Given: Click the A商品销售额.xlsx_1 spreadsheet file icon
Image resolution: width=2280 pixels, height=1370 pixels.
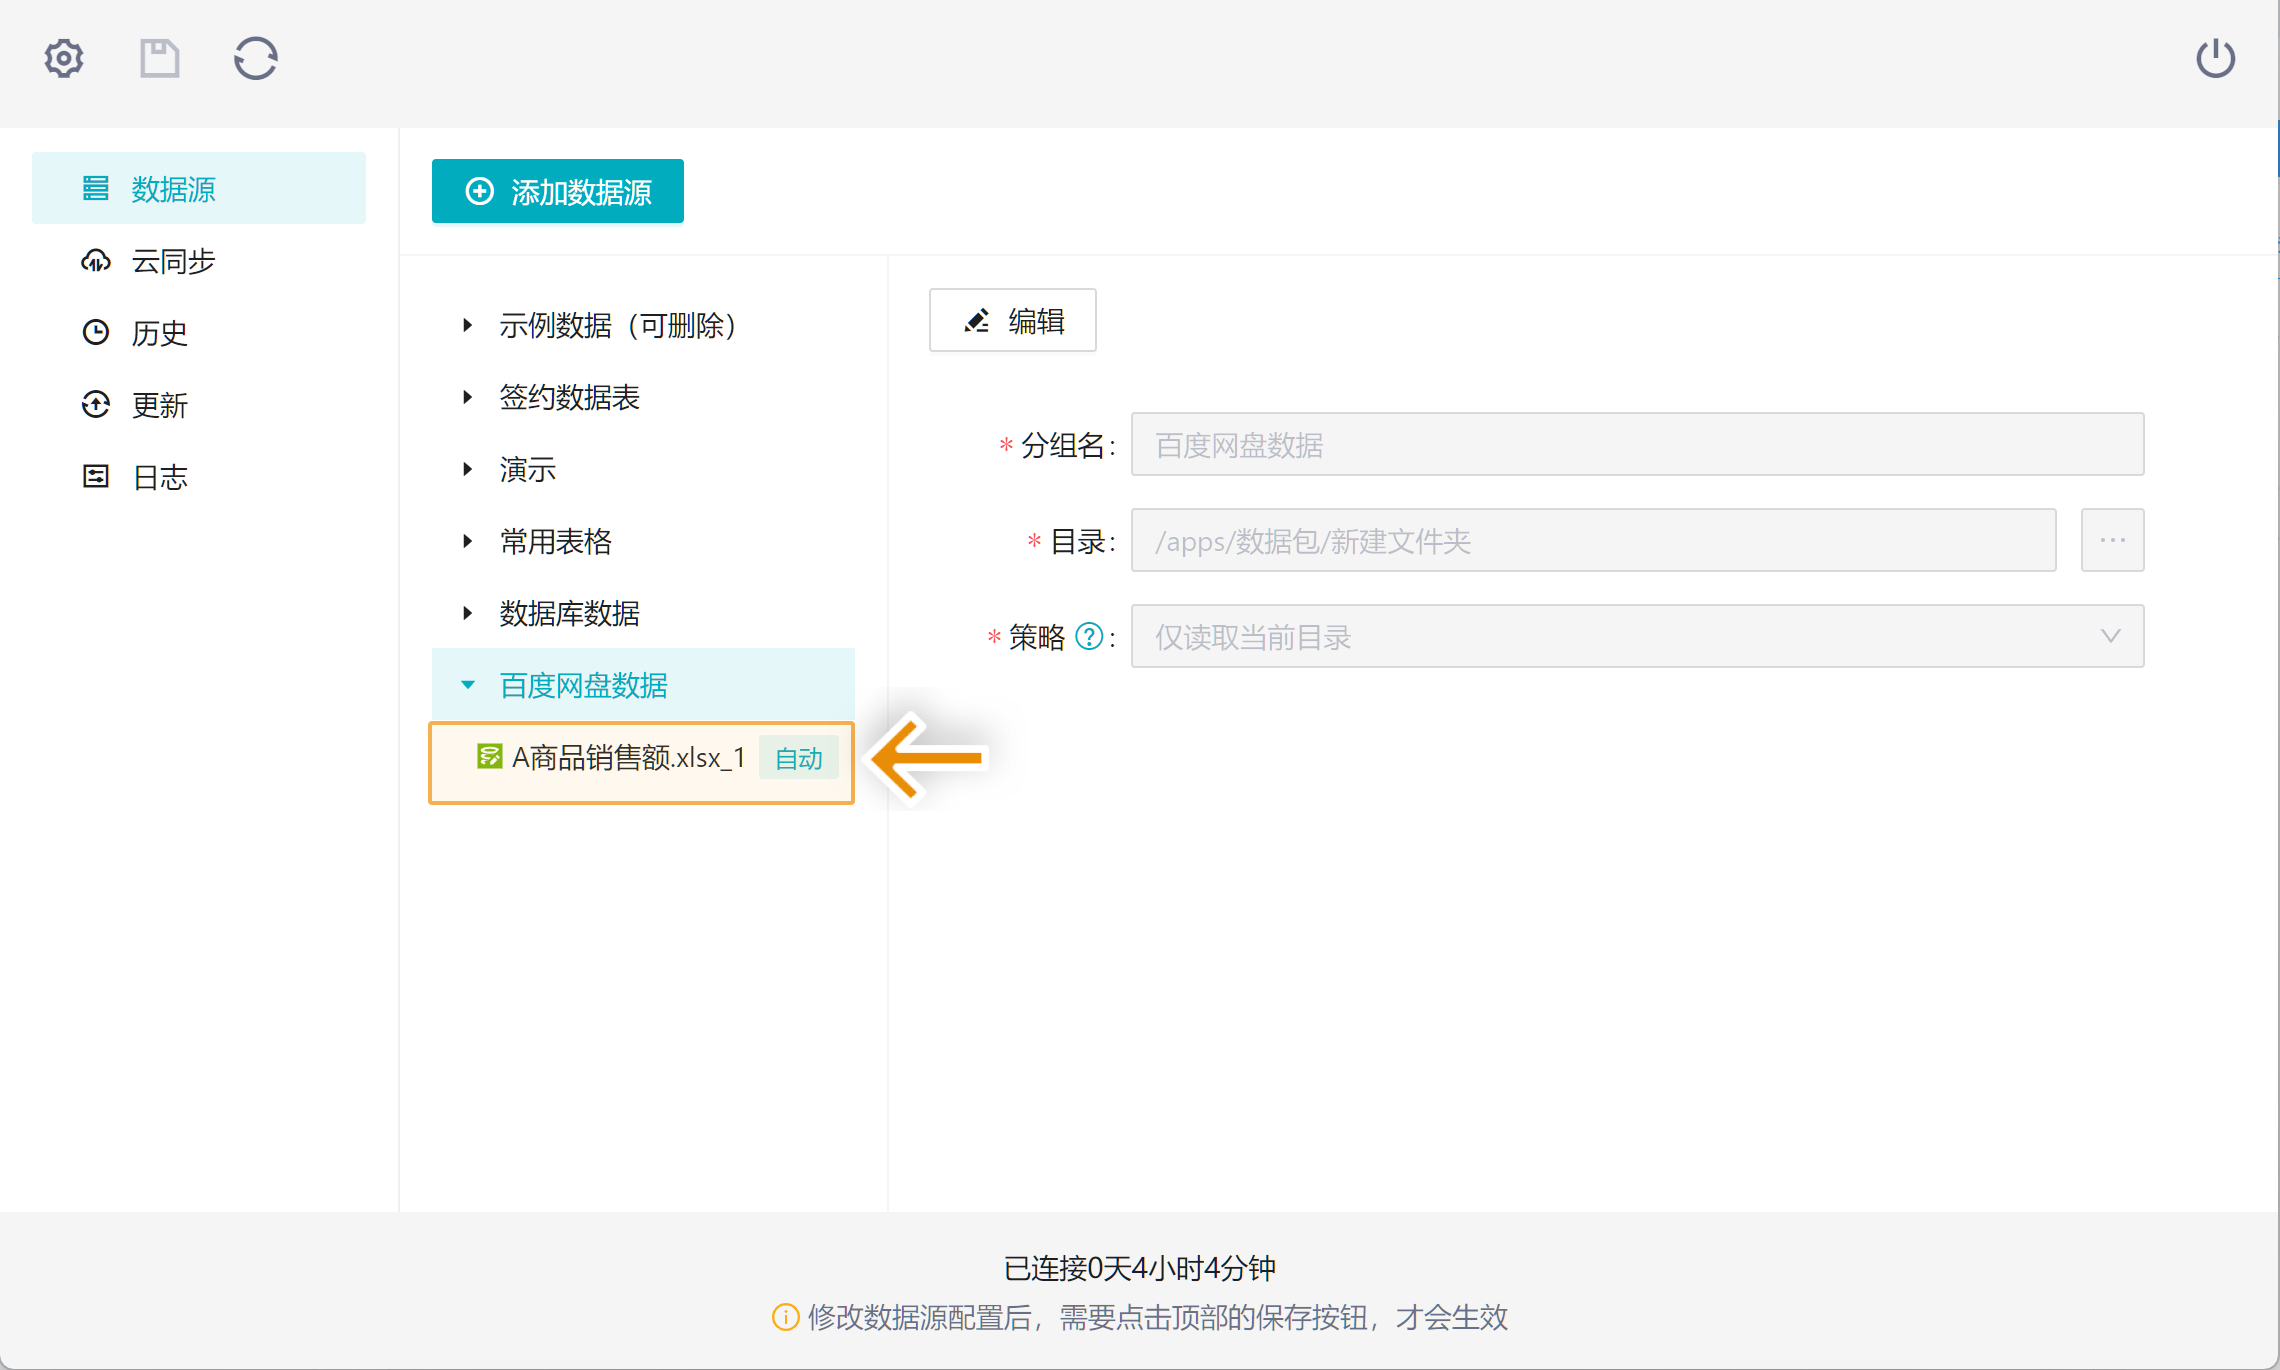Looking at the screenshot, I should click(490, 757).
